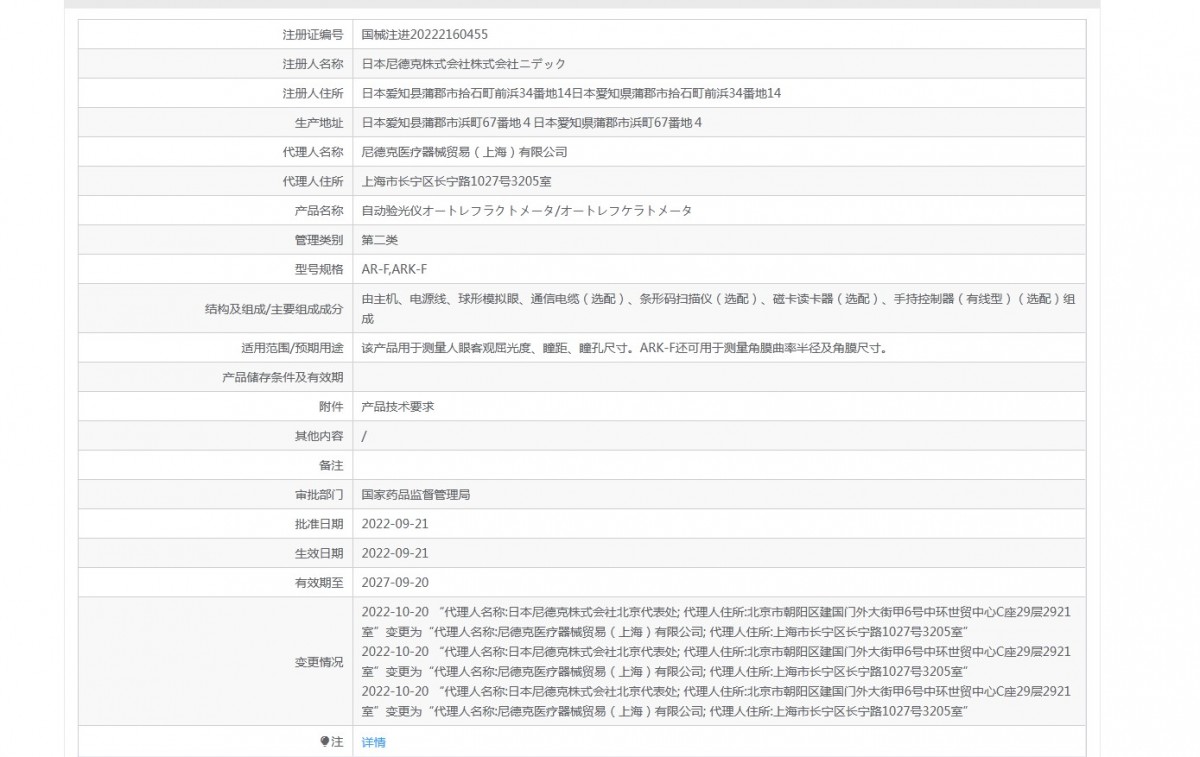The width and height of the screenshot is (1200, 757).
Task: Select agent address 上海市长宁区长宁路1027号3205室
Action: tap(456, 182)
